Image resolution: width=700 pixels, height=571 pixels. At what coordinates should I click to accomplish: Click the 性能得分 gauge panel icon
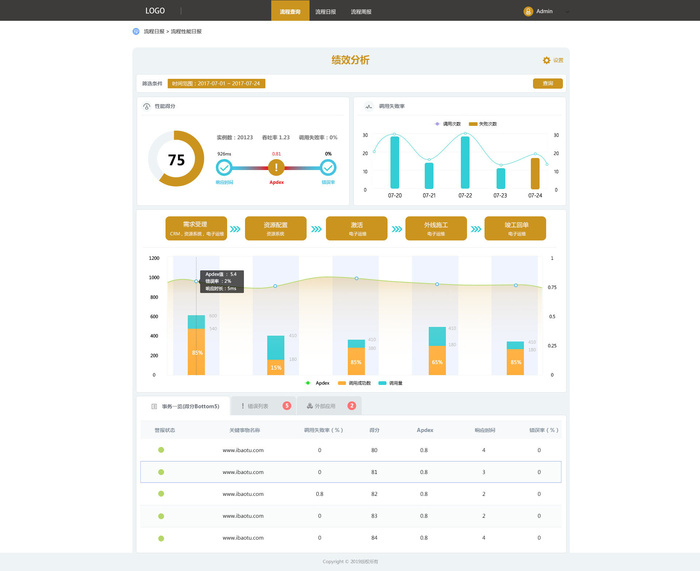(146, 106)
